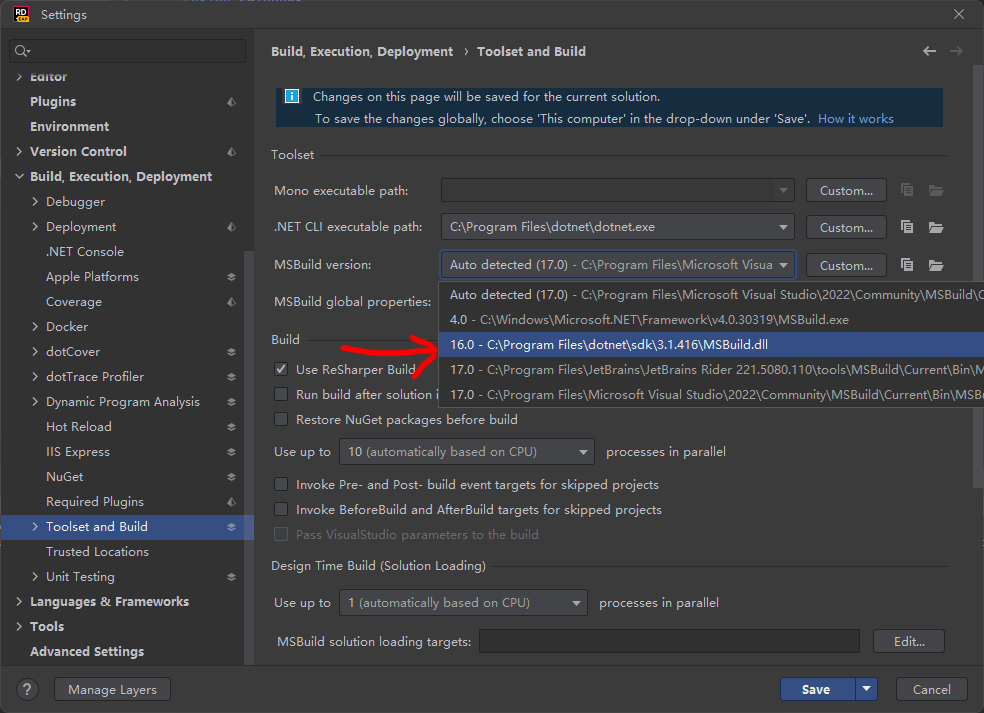Image resolution: width=984 pixels, height=713 pixels.
Task: Click Custom... for MSBuild version
Action: [846, 265]
